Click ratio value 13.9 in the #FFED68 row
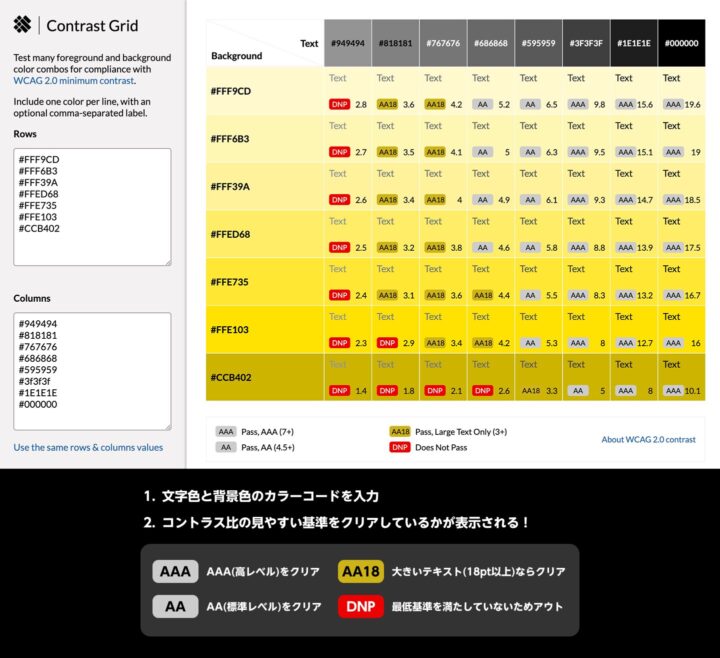720x658 pixels. point(645,248)
